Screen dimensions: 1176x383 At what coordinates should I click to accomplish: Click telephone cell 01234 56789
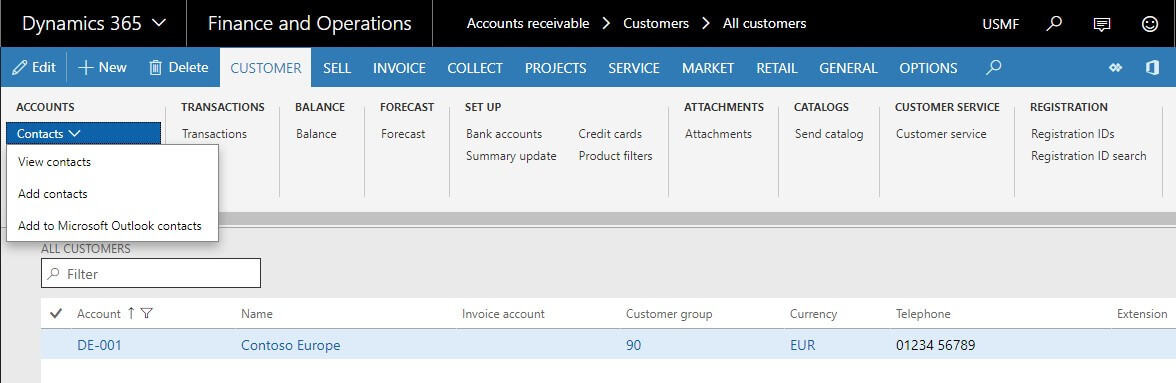(x=935, y=346)
